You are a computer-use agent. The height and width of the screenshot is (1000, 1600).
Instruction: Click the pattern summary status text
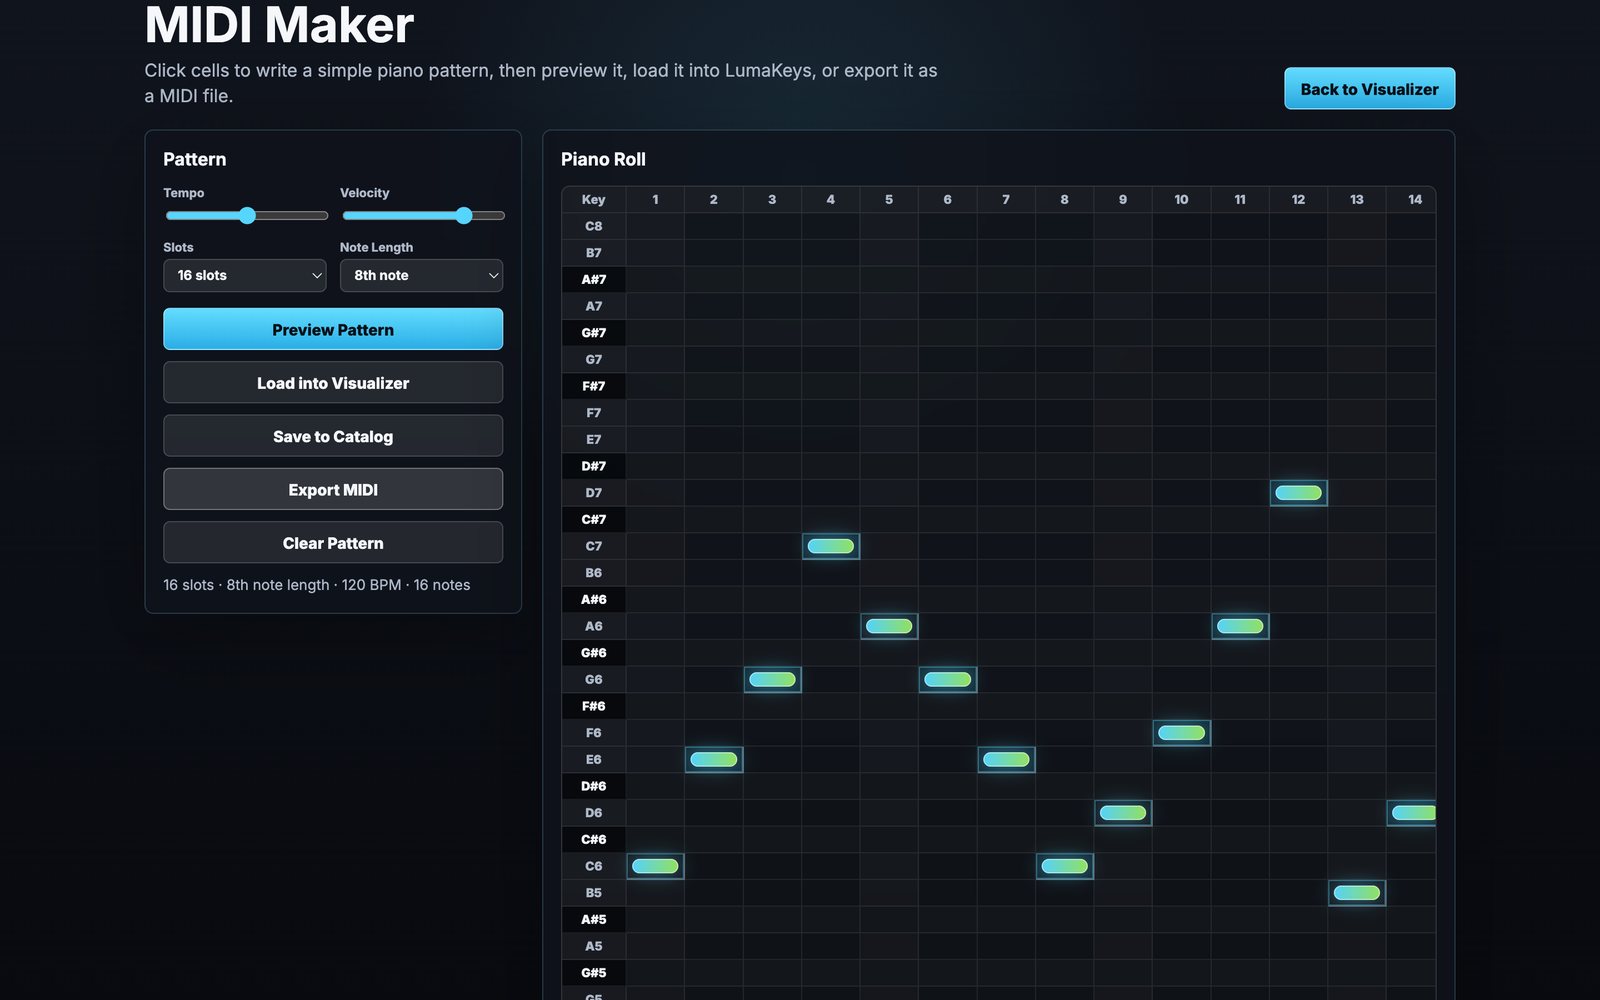pos(317,585)
